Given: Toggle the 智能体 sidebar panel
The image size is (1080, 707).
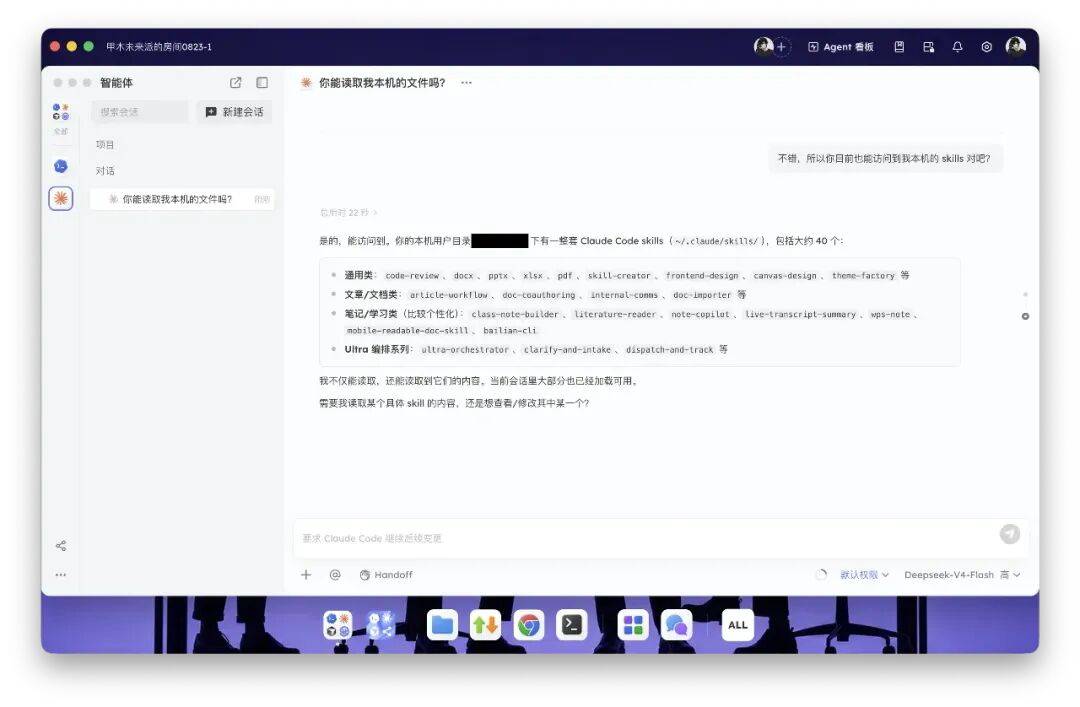Looking at the screenshot, I should point(262,83).
